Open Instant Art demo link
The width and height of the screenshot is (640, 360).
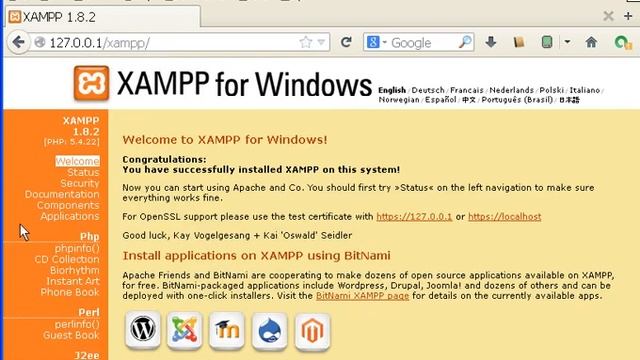coord(73,281)
